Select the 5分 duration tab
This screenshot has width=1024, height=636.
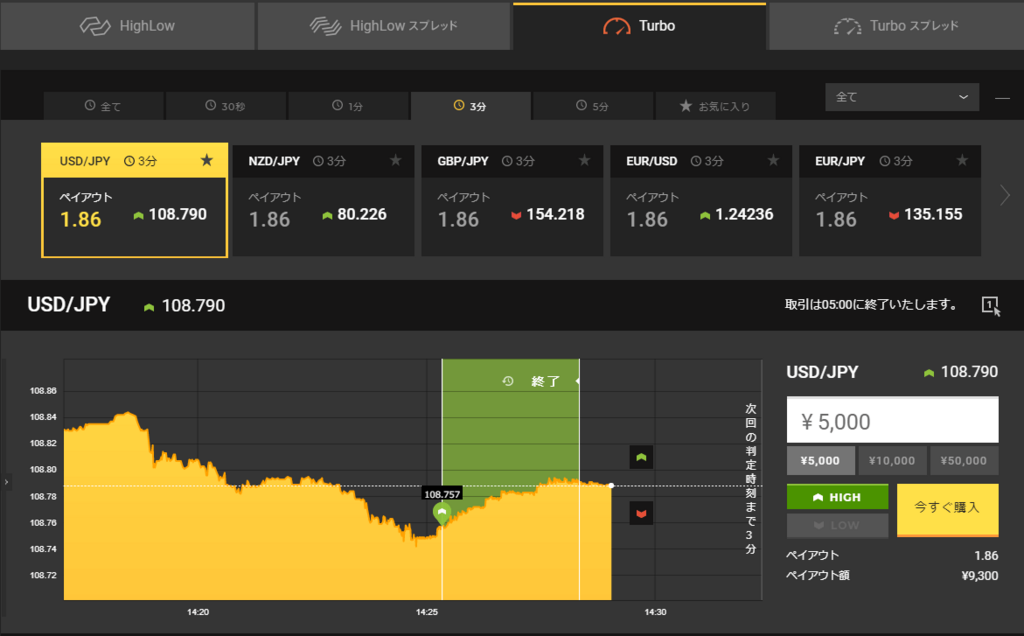pos(592,105)
